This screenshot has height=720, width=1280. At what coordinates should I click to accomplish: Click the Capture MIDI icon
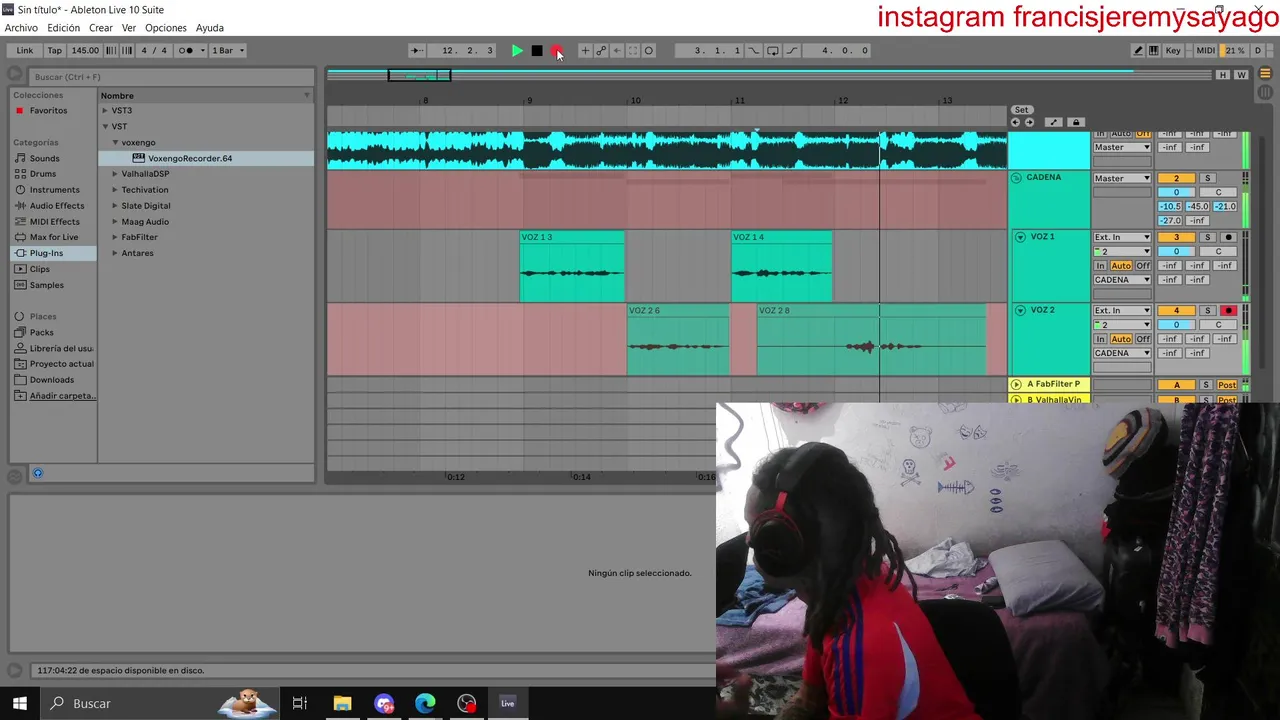coord(633,51)
